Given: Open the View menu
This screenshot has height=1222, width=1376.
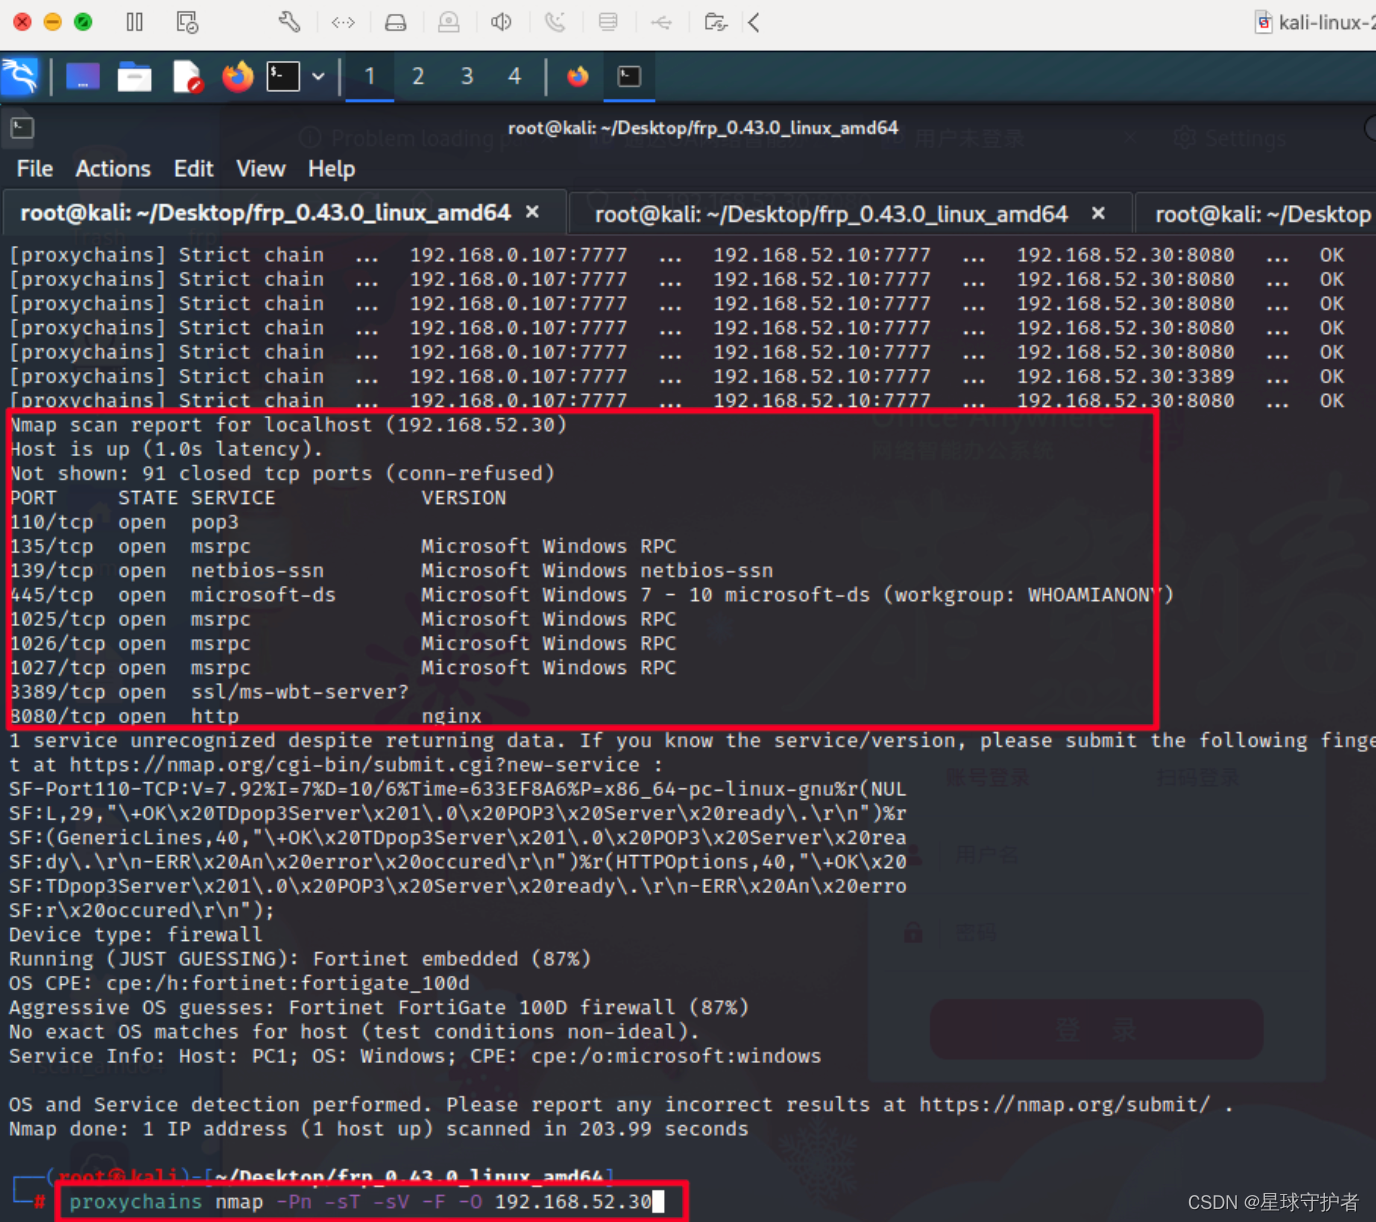Looking at the screenshot, I should point(261,169).
